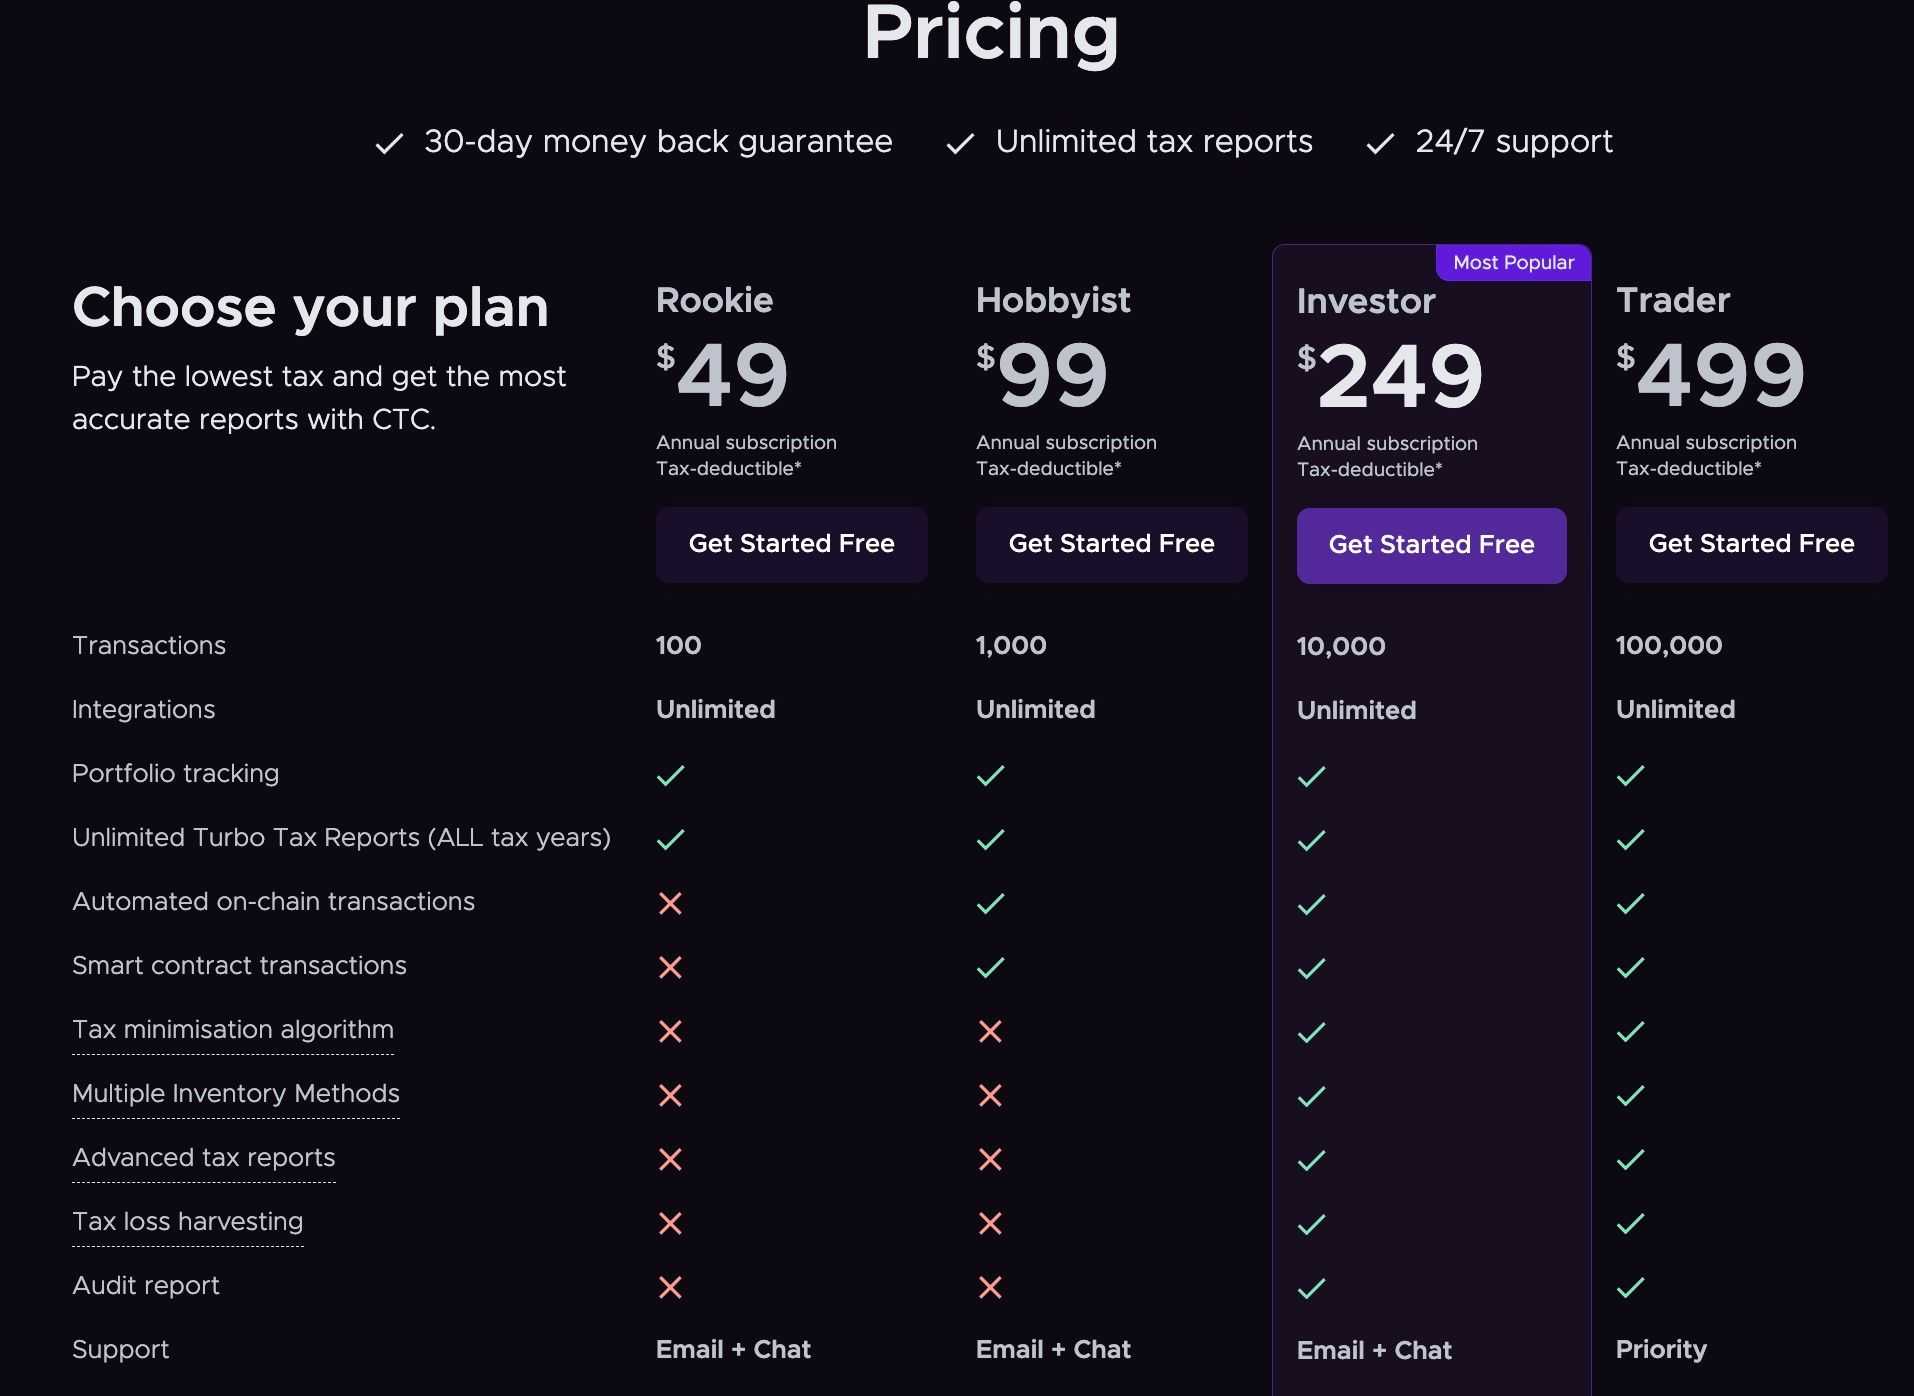The height and width of the screenshot is (1396, 1914).
Task: Click the Automated on-chain transactions X under Rookie
Action: coord(671,903)
